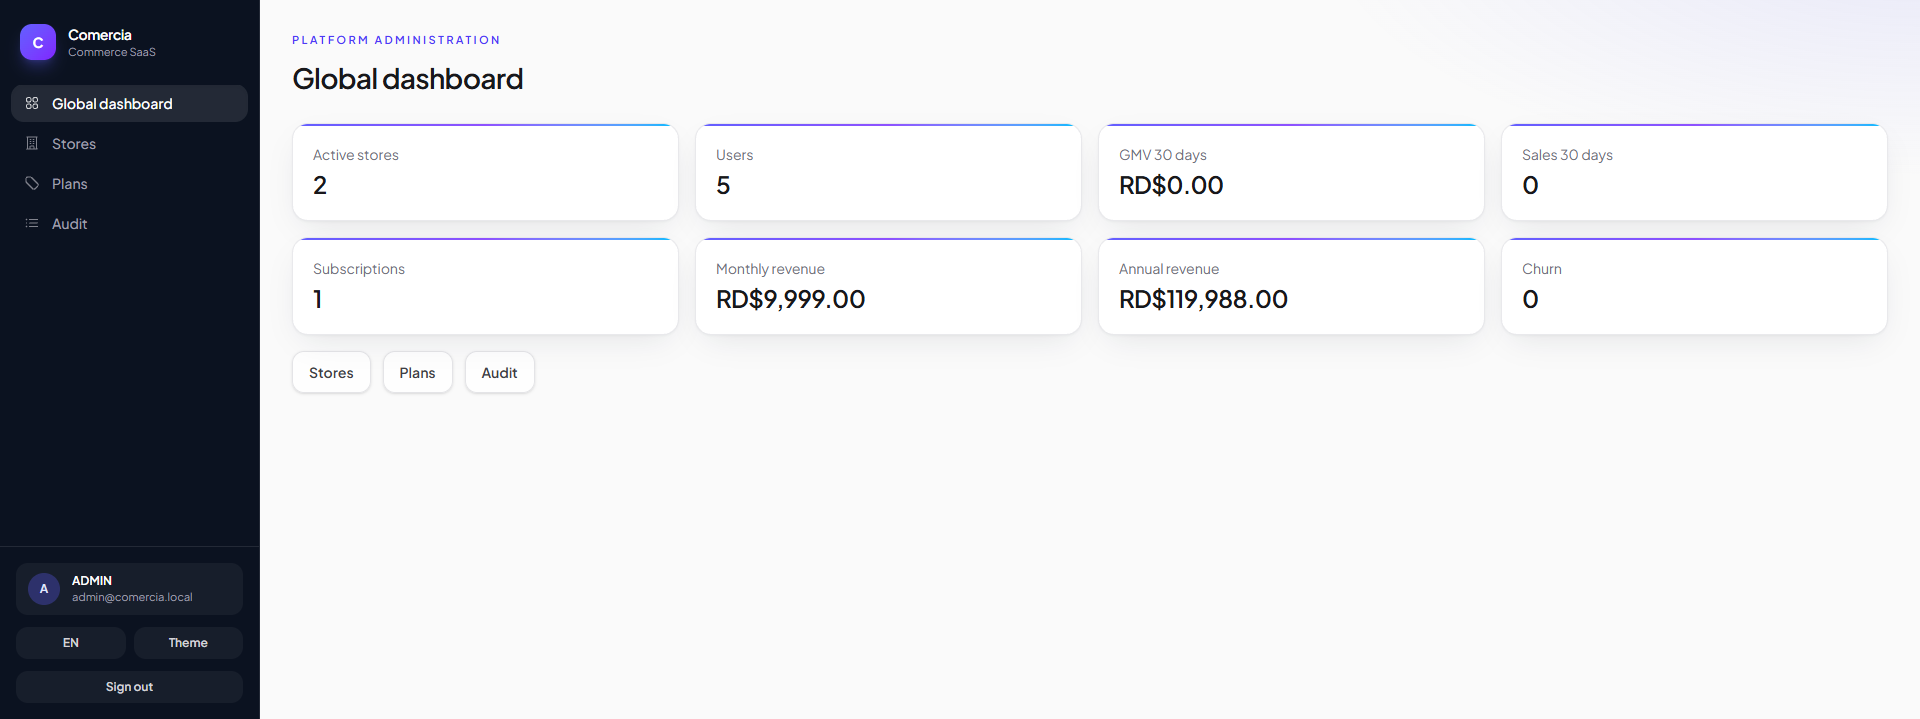
Task: Open Plans from the sidebar menu
Action: 129,184
